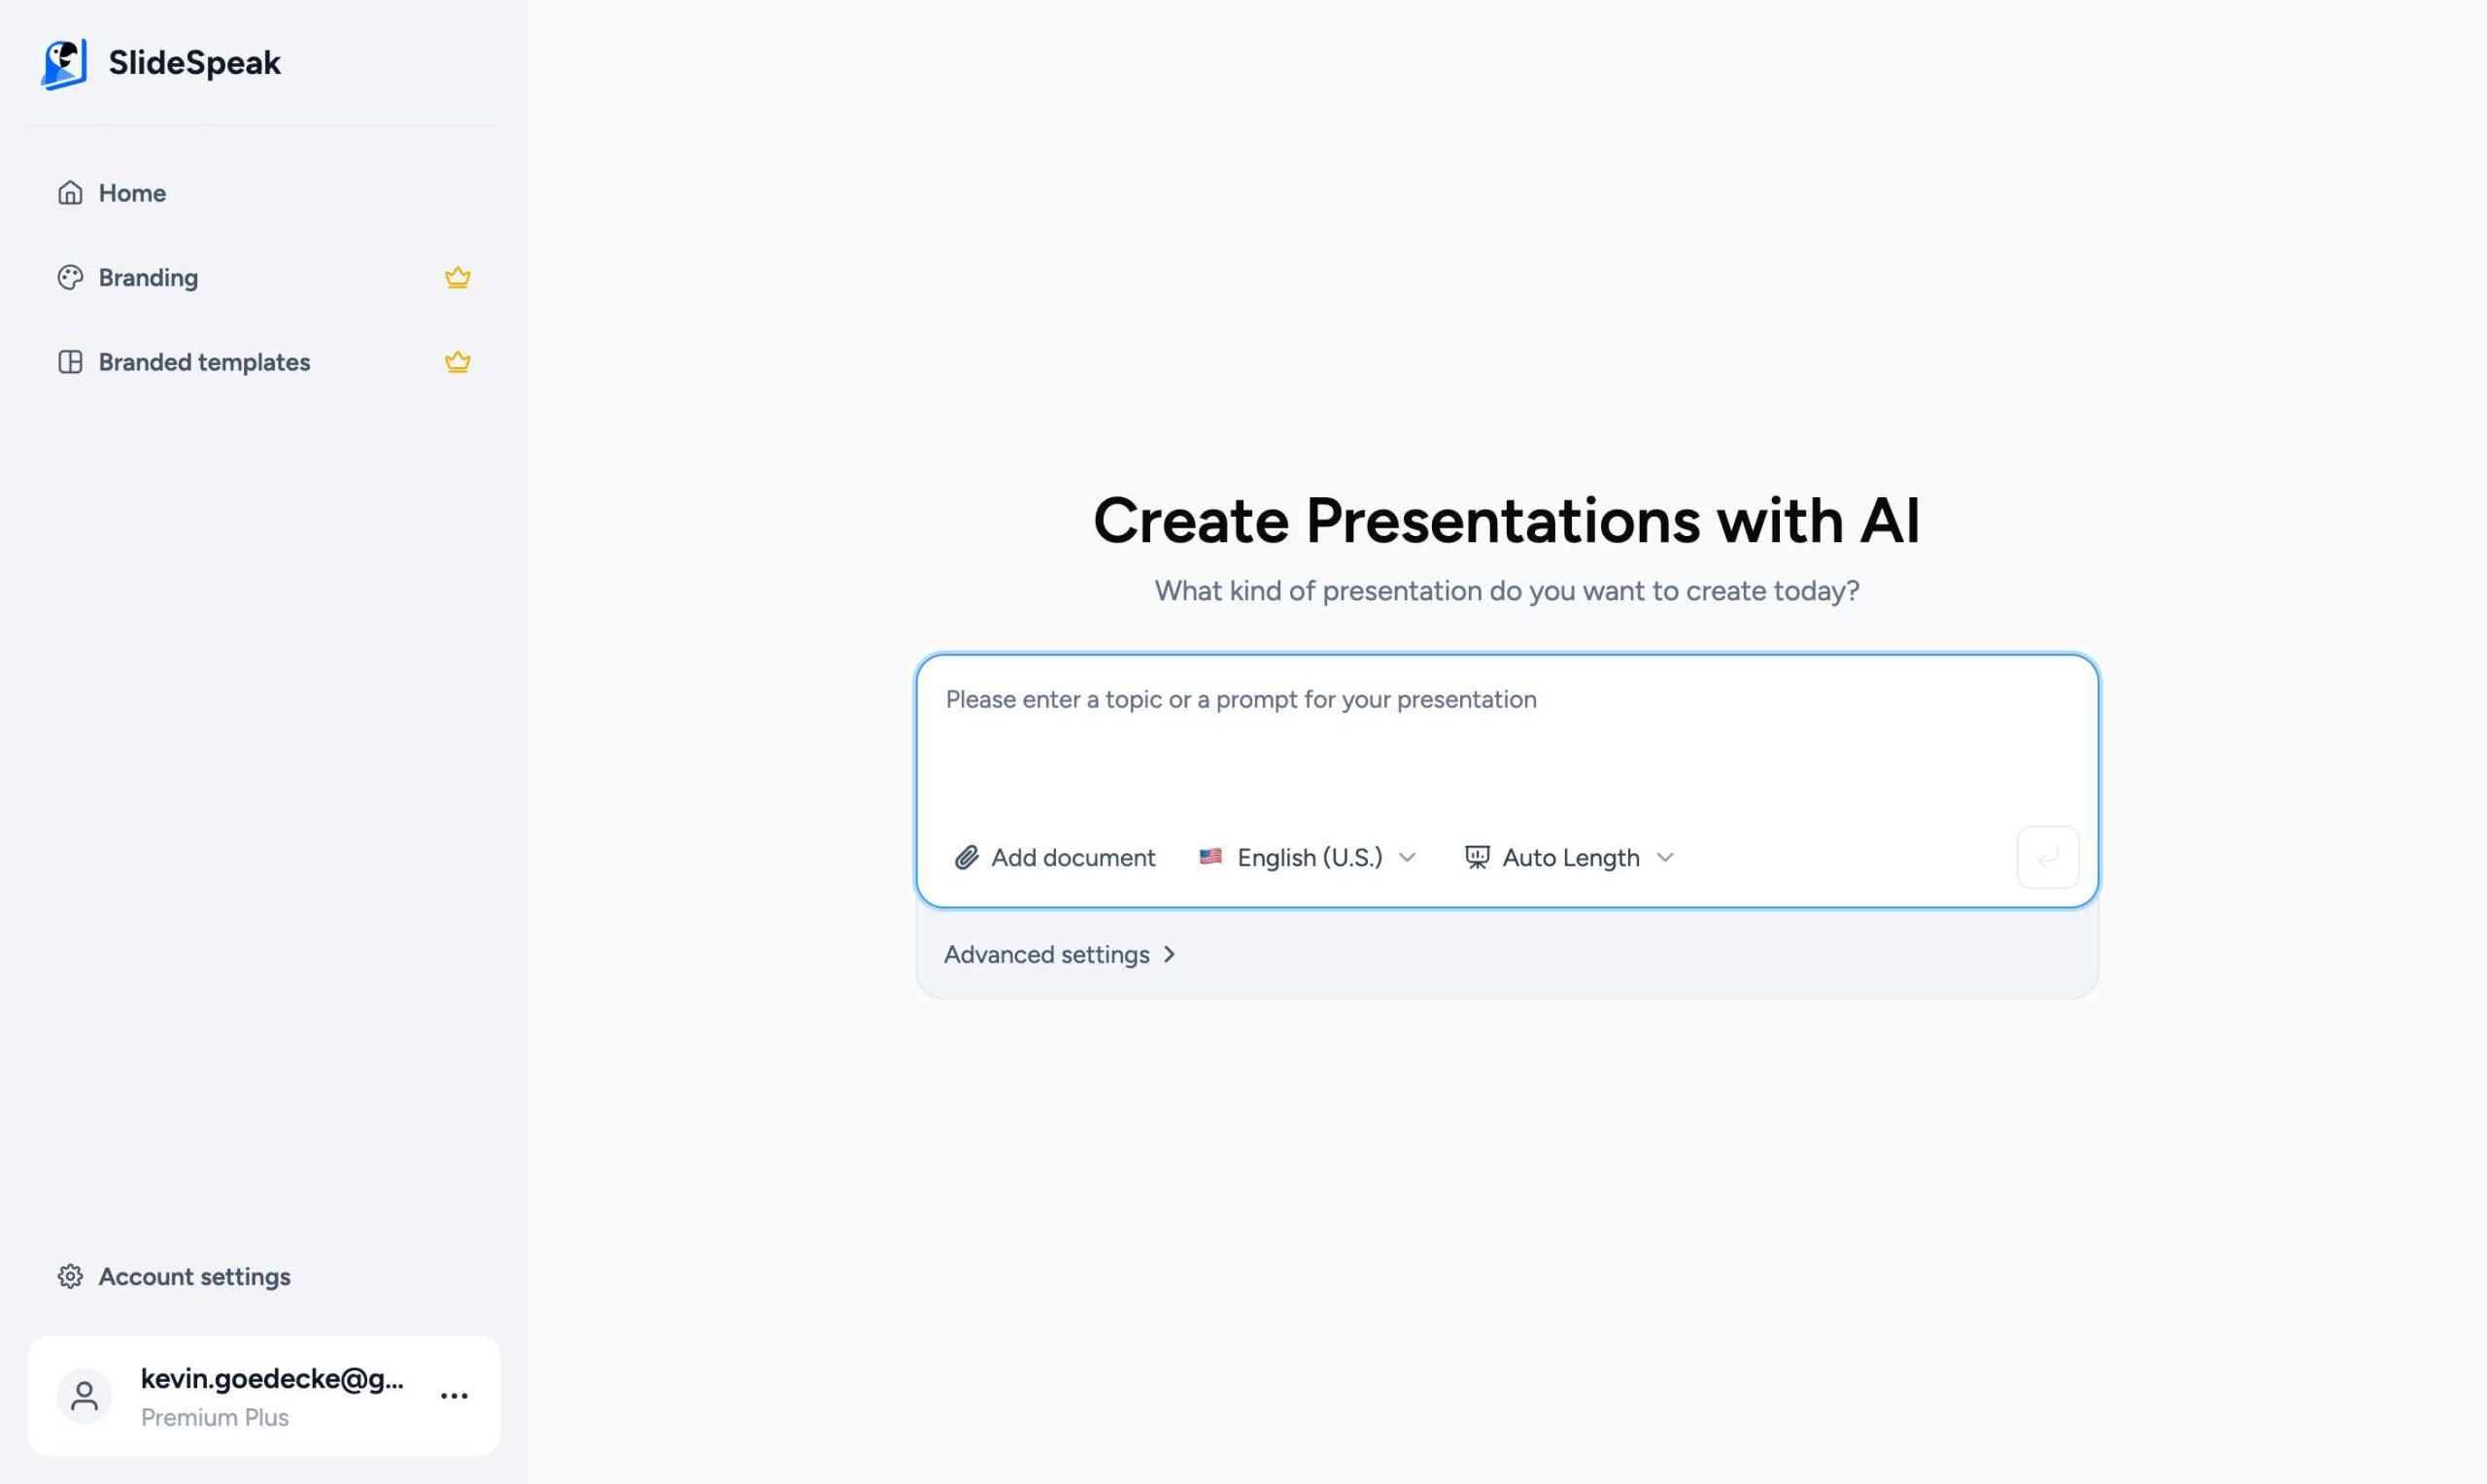This screenshot has width=2487, height=1484.
Task: Click the projector screen icon near Auto Length
Action: [x=1478, y=857]
